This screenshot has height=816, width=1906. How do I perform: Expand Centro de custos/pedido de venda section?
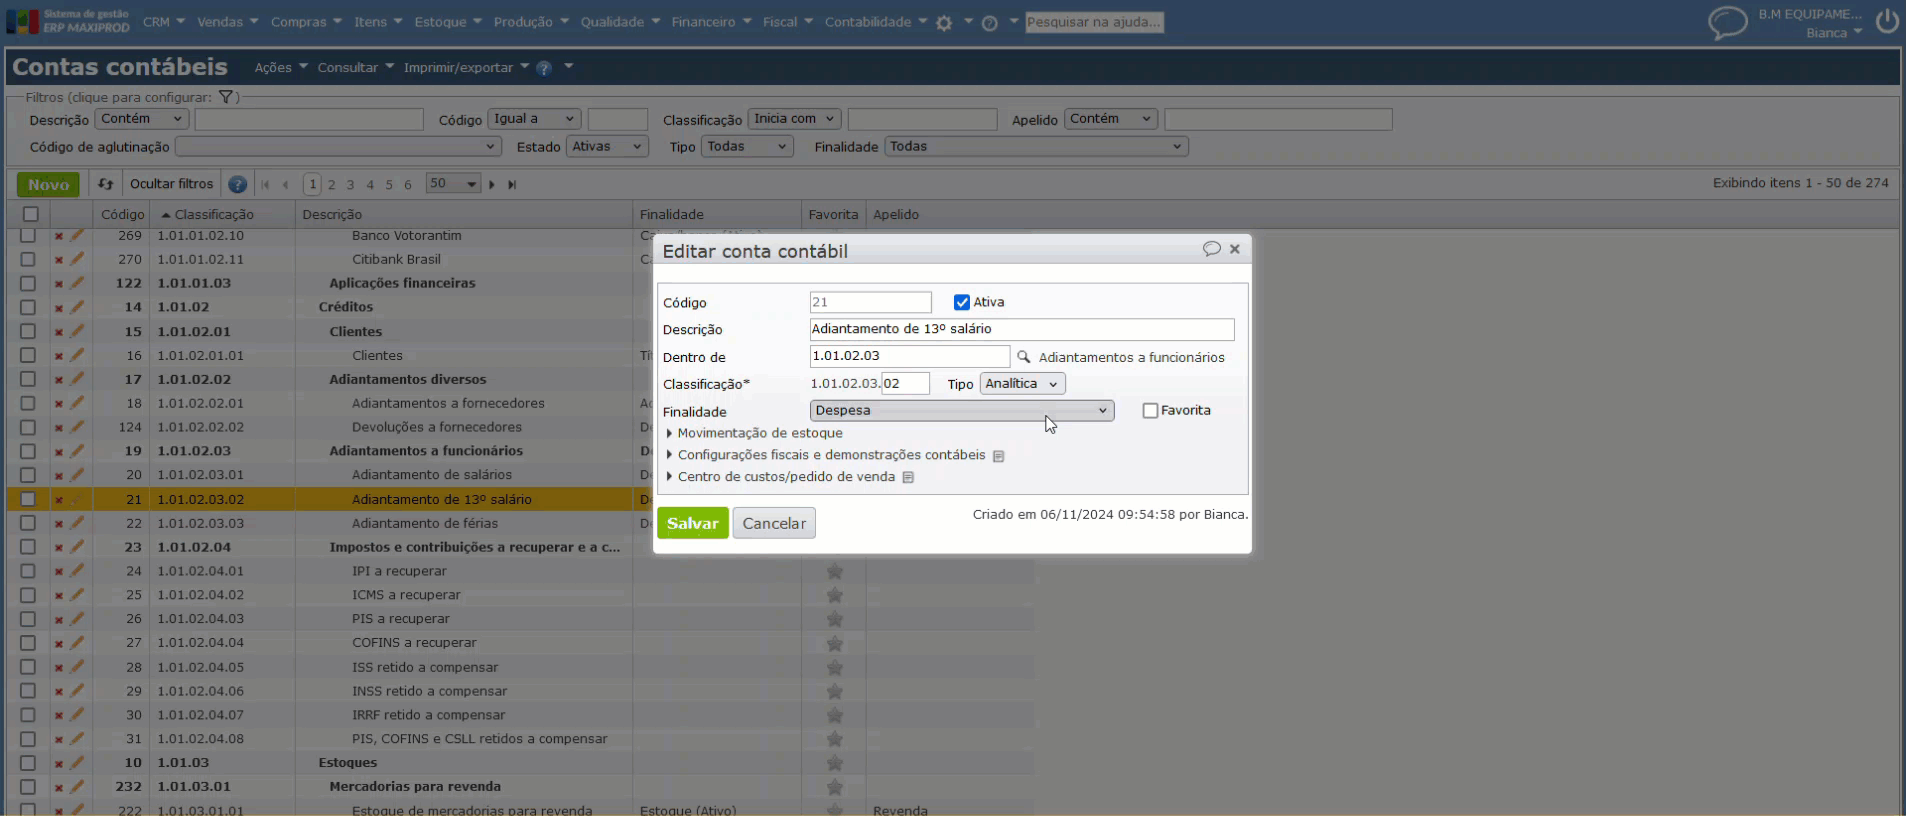point(781,477)
